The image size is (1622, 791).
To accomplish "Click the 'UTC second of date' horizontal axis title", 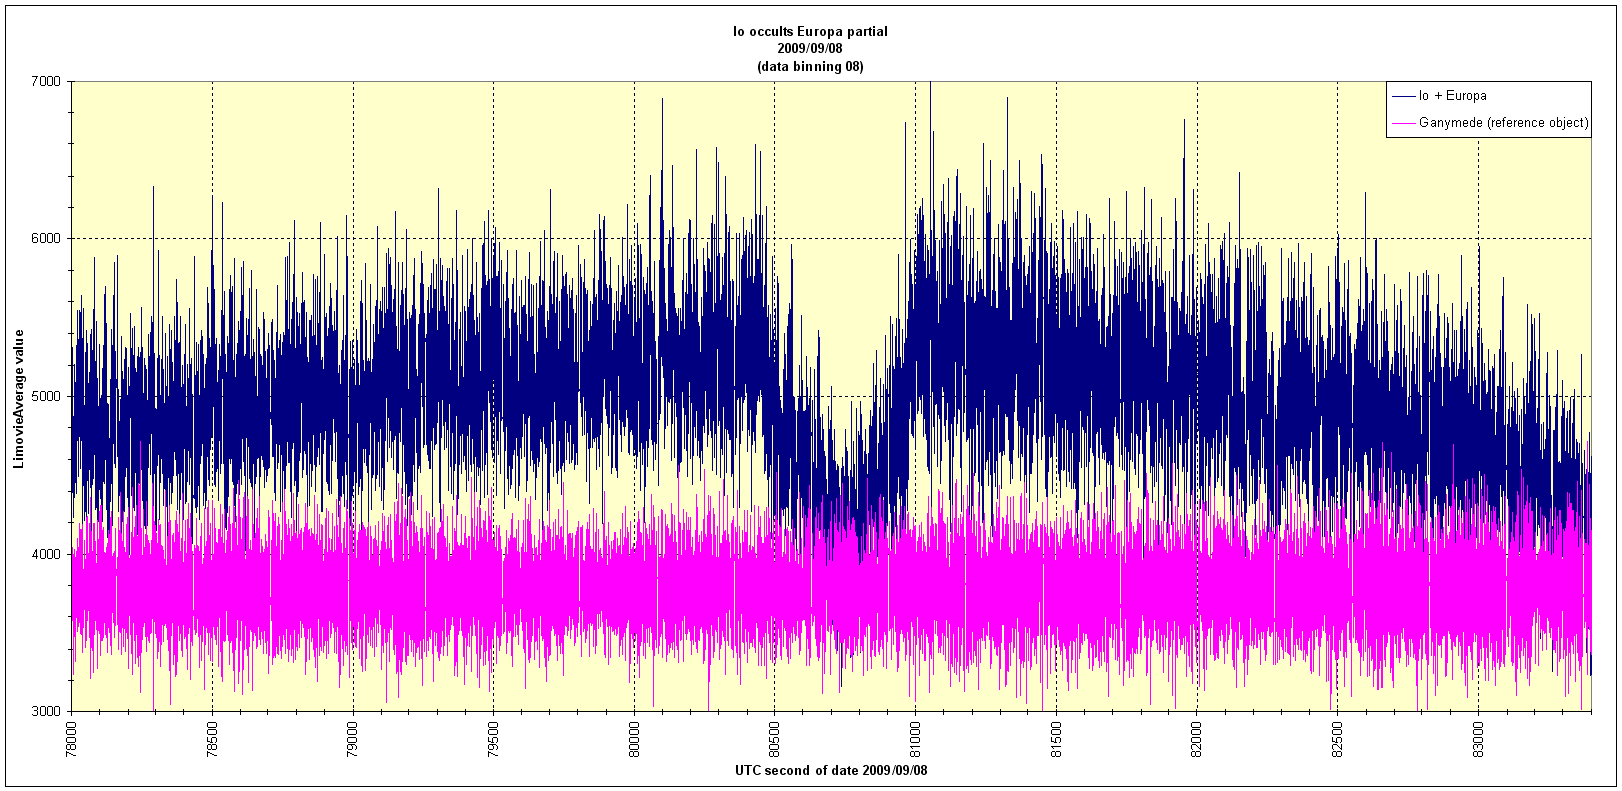I will (831, 770).
